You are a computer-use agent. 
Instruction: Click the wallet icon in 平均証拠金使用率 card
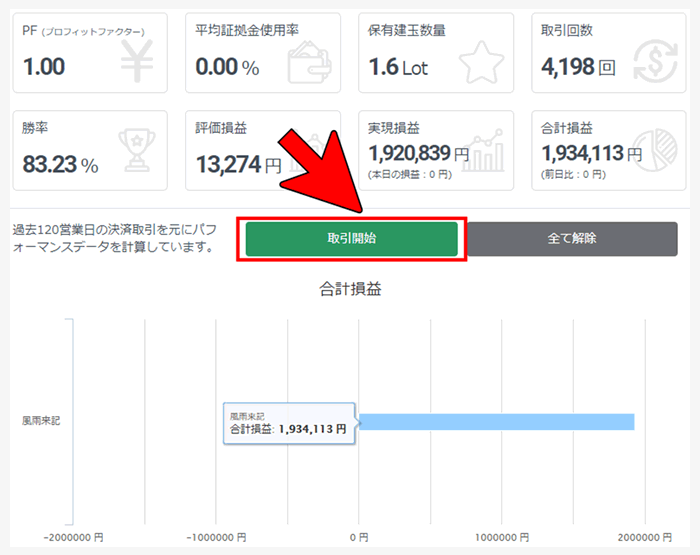[309, 62]
